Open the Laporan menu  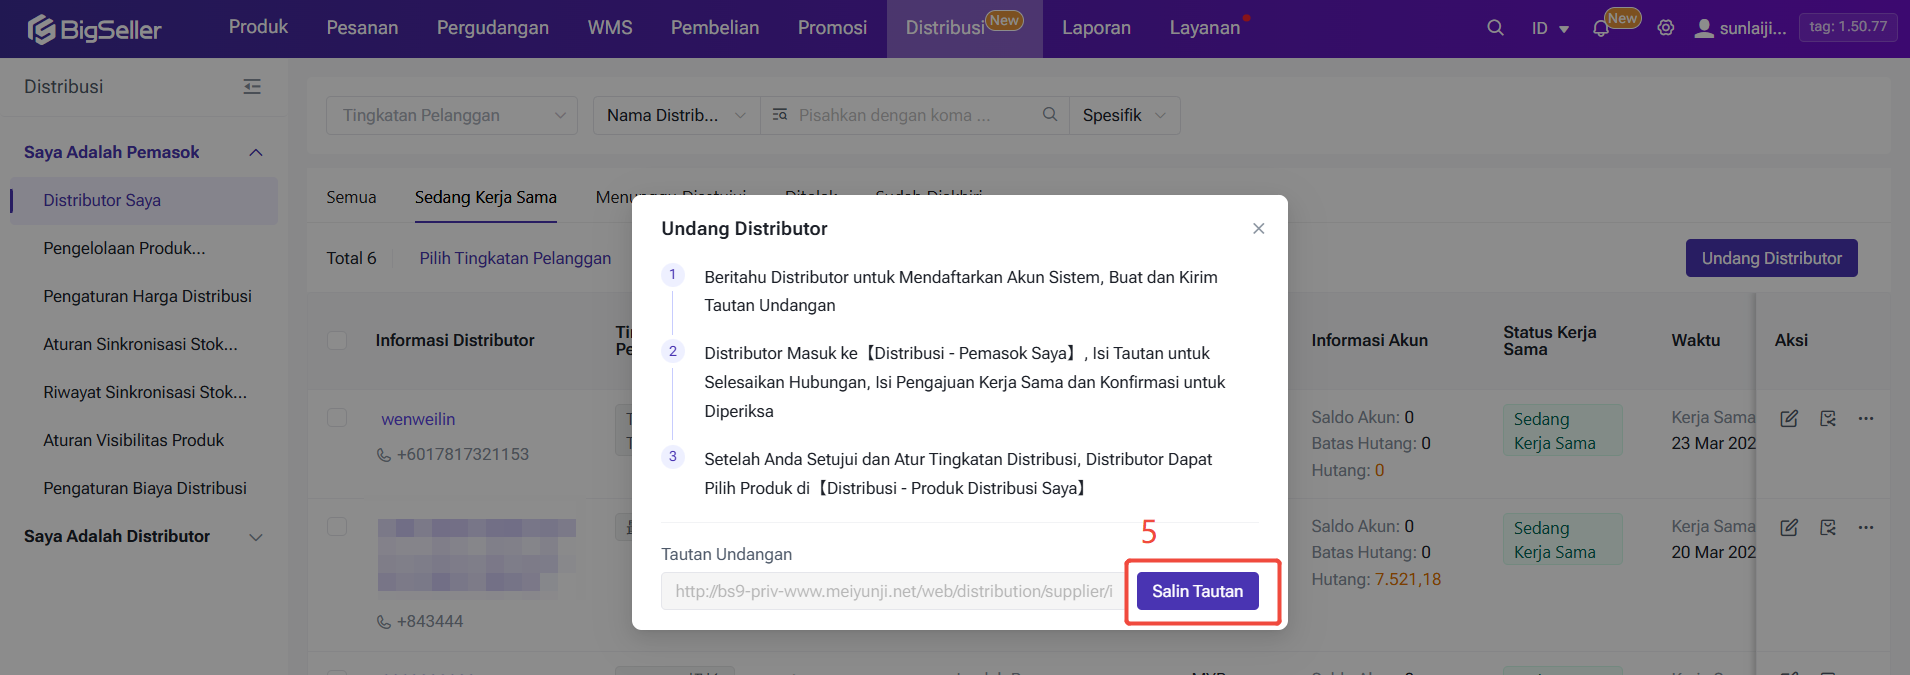click(1096, 28)
